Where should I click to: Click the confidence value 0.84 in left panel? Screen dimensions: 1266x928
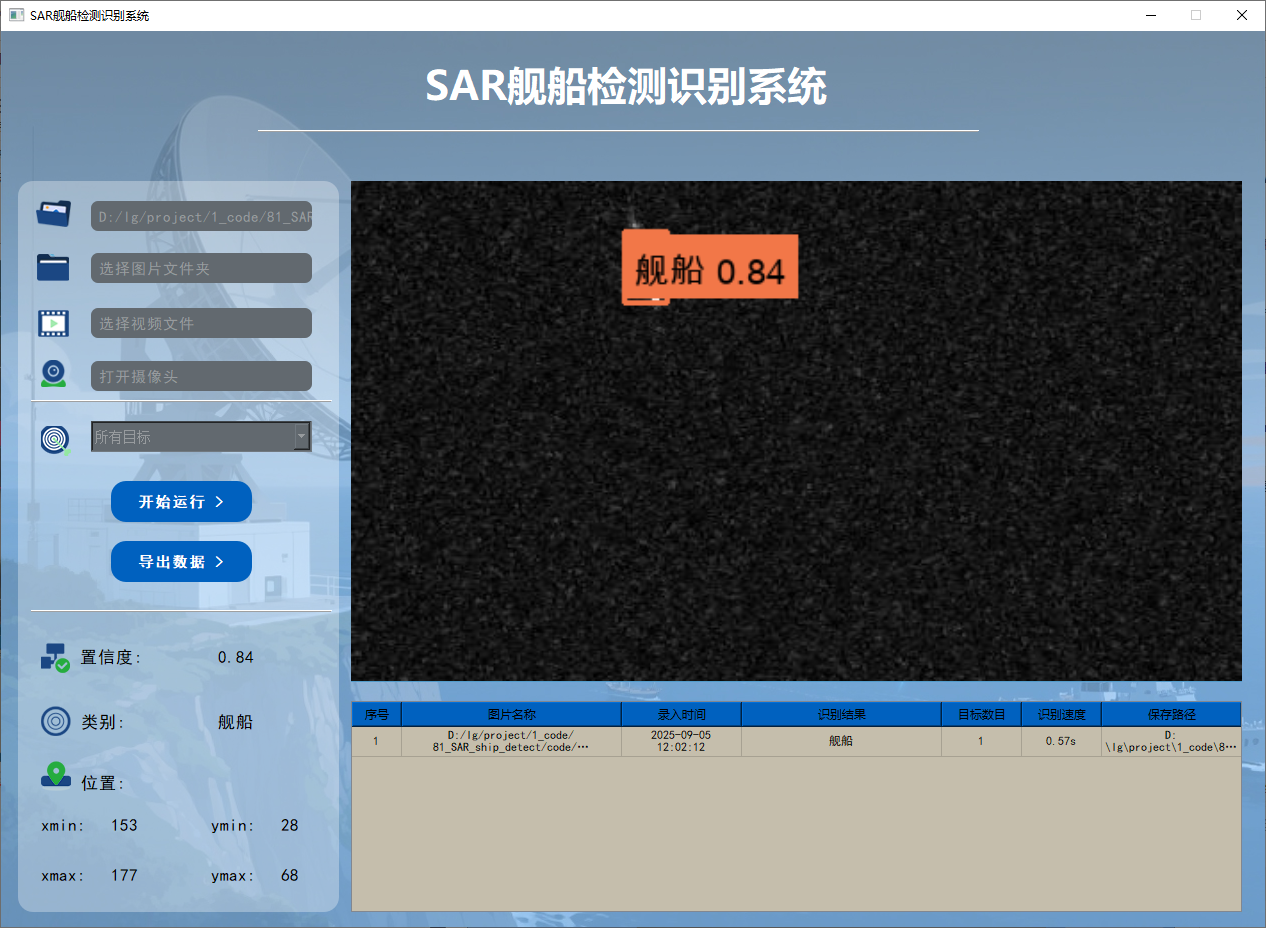236,657
